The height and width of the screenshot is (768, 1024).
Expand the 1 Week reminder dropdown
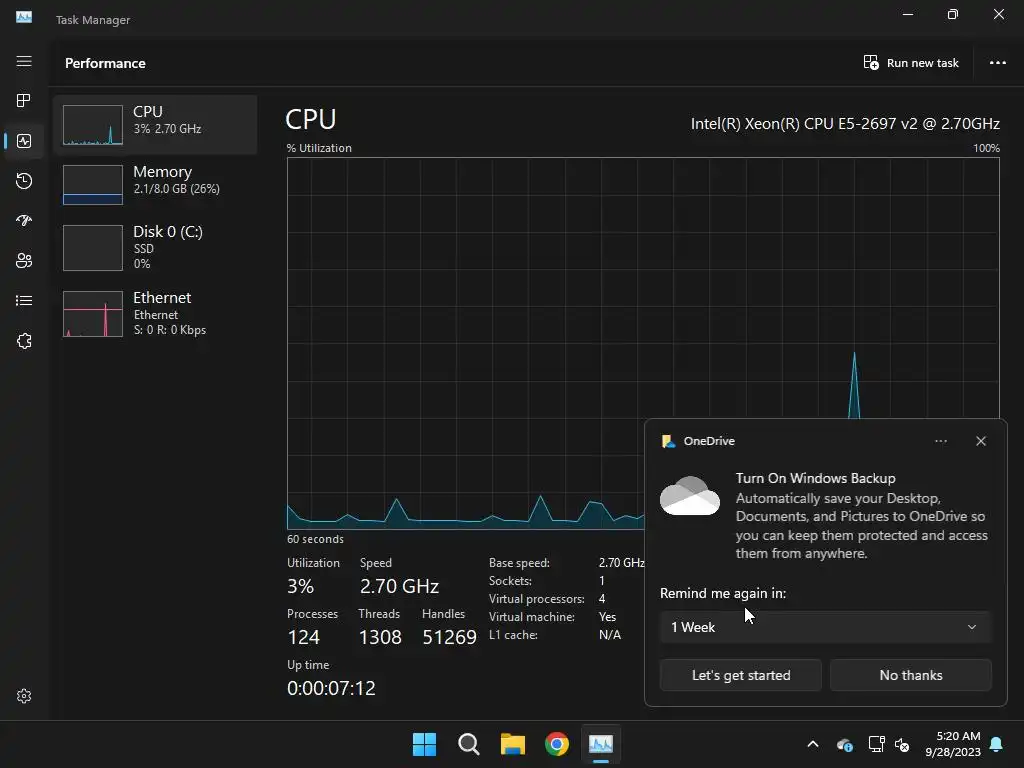click(x=825, y=627)
